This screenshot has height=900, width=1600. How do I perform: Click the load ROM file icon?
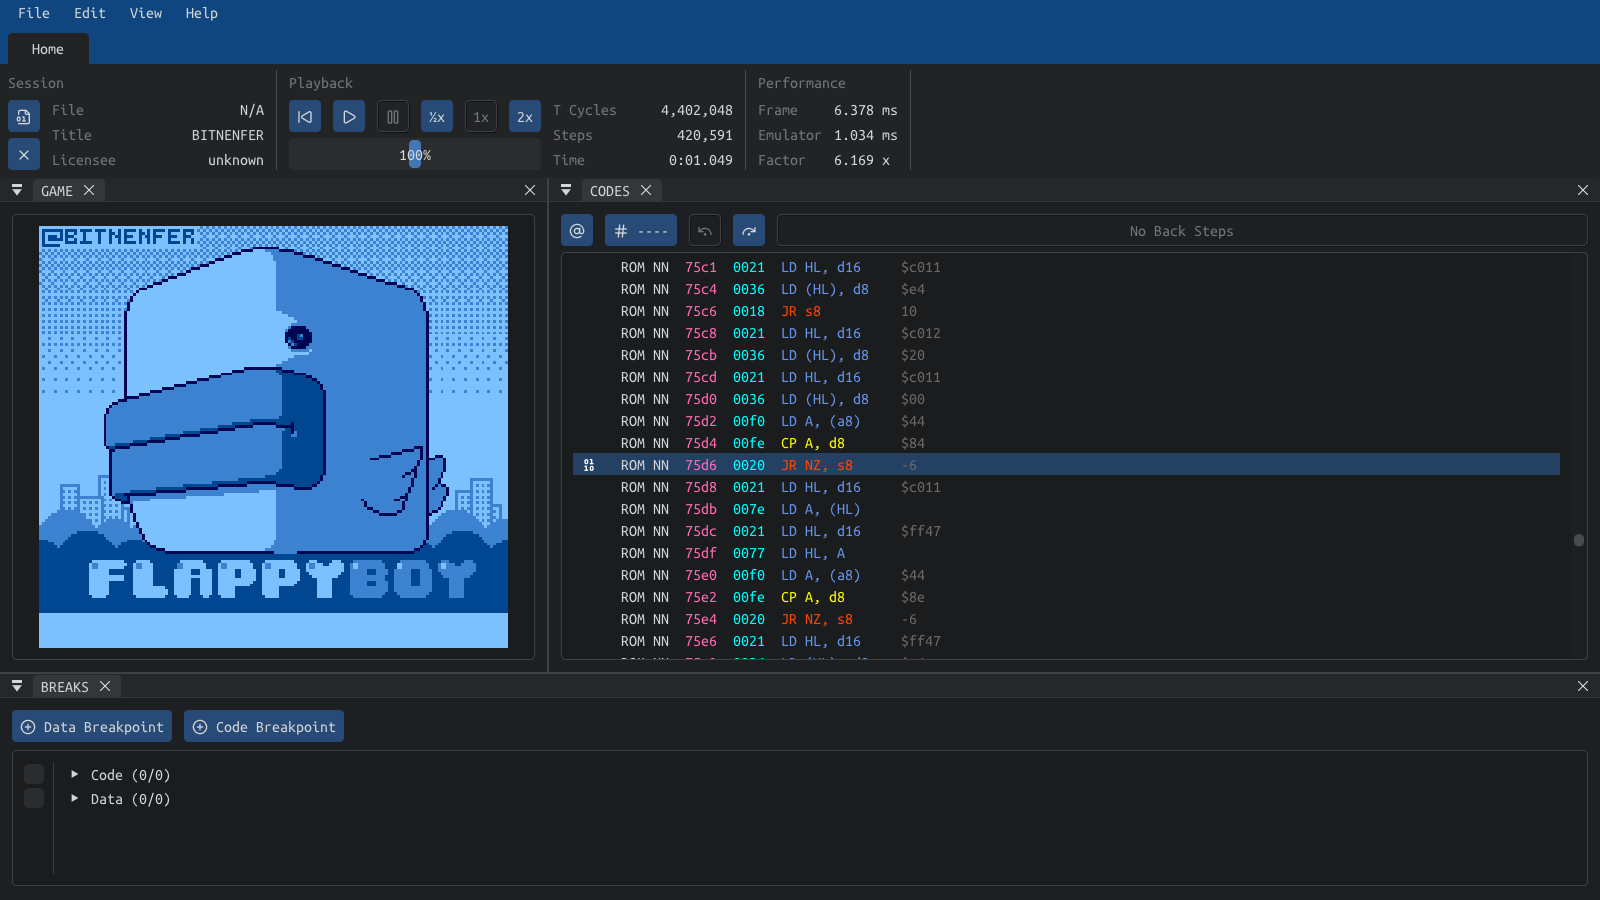24,116
